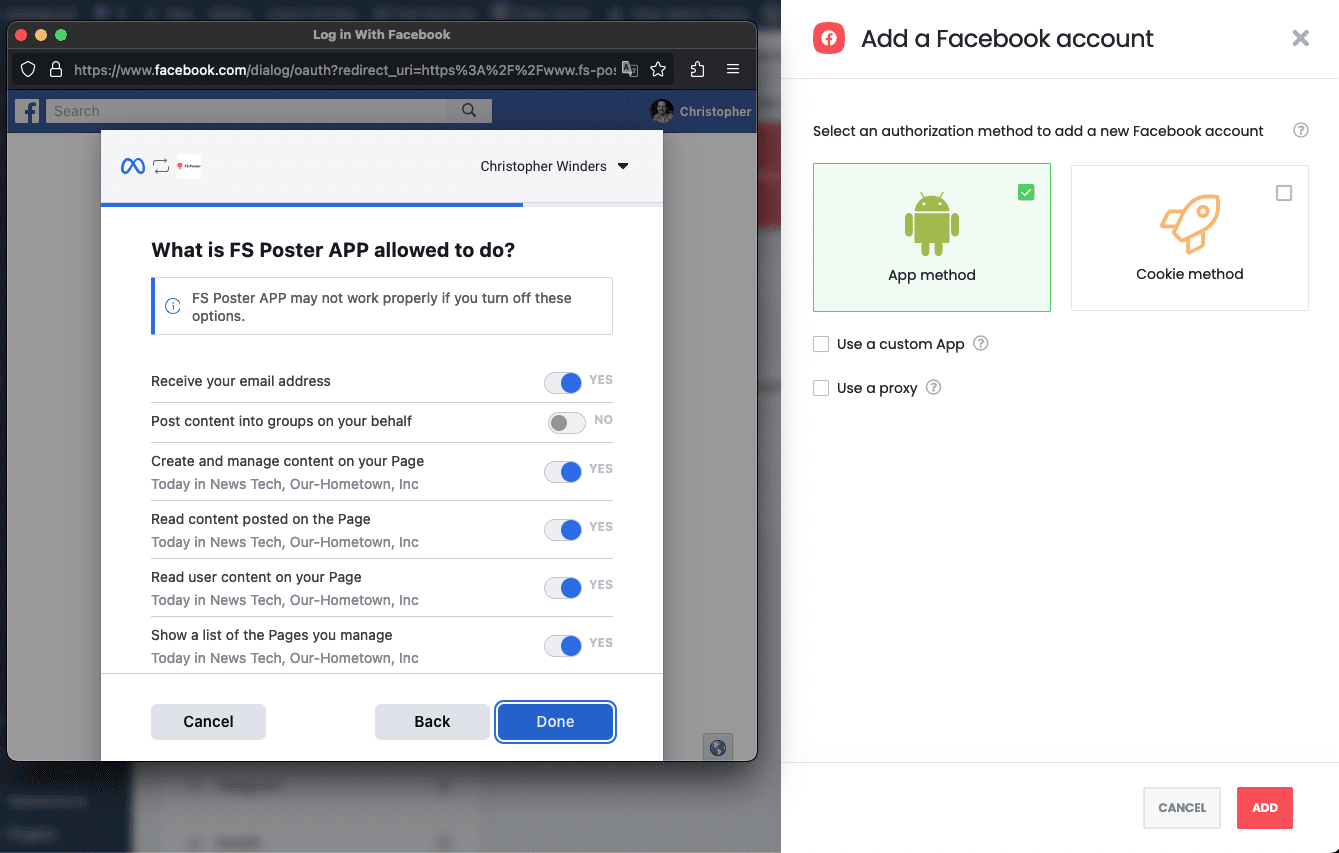Open help icon next to Use a proxy

pos(933,387)
